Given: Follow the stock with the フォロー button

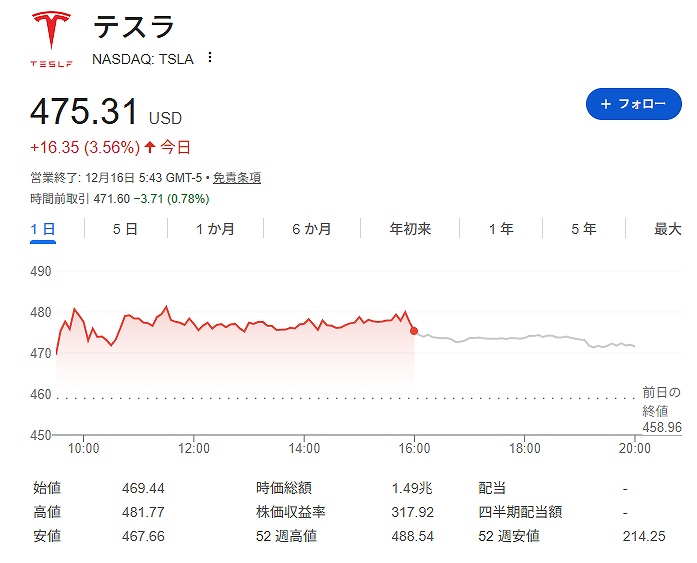Looking at the screenshot, I should click(633, 104).
